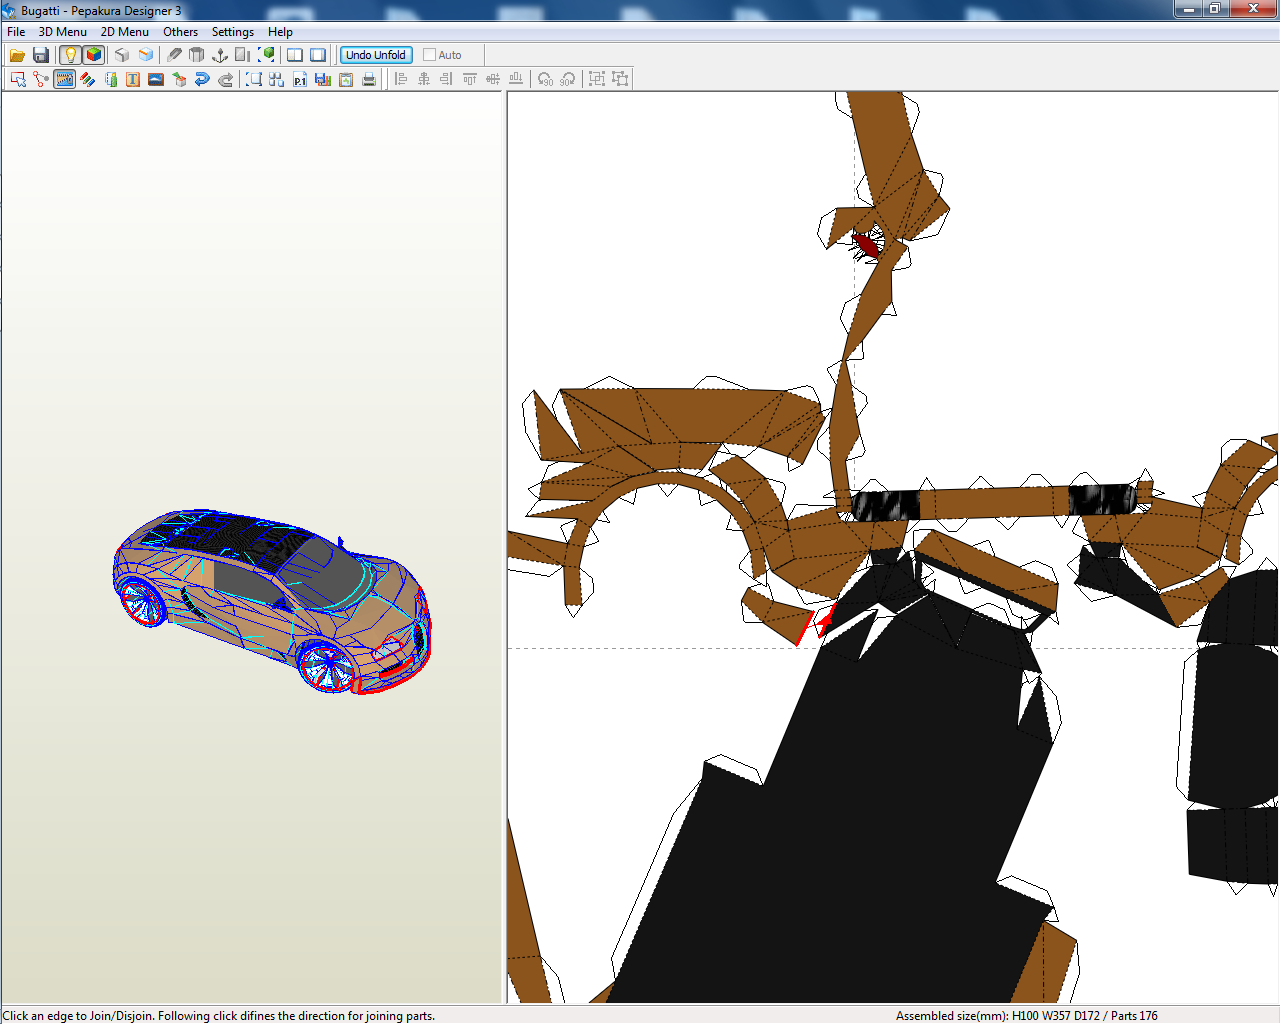The height and width of the screenshot is (1024, 1280).
Task: Open the 3D Menu
Action: click(62, 31)
